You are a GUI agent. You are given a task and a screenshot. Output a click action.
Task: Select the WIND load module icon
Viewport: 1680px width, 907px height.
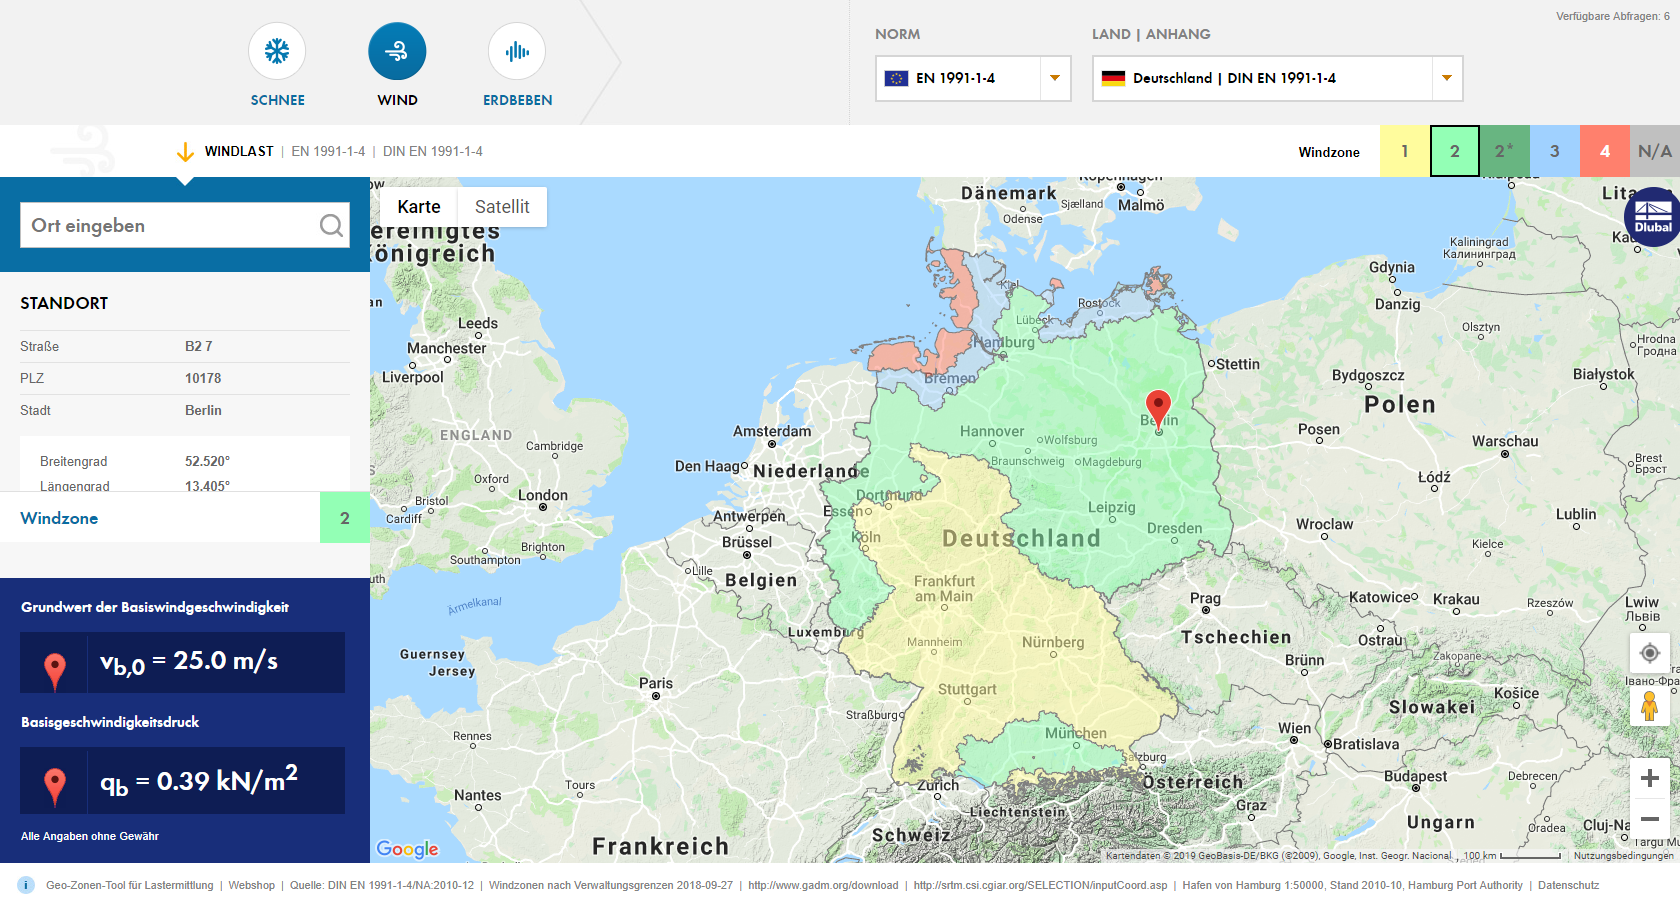coord(397,50)
